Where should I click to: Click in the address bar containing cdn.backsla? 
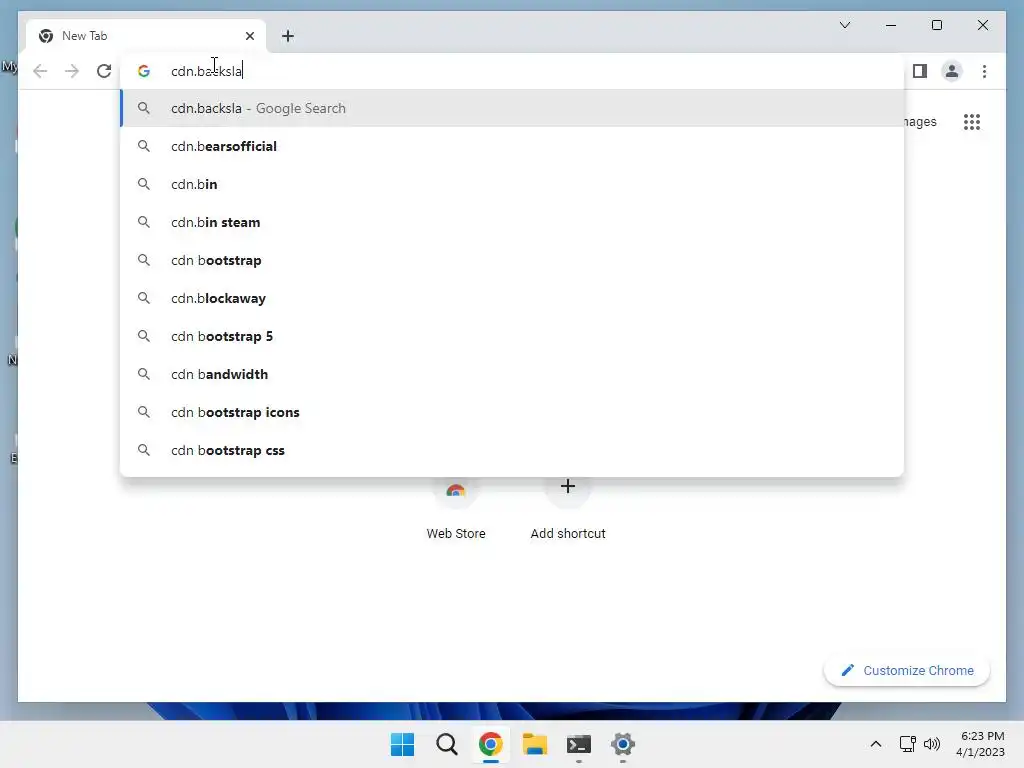[x=511, y=71]
